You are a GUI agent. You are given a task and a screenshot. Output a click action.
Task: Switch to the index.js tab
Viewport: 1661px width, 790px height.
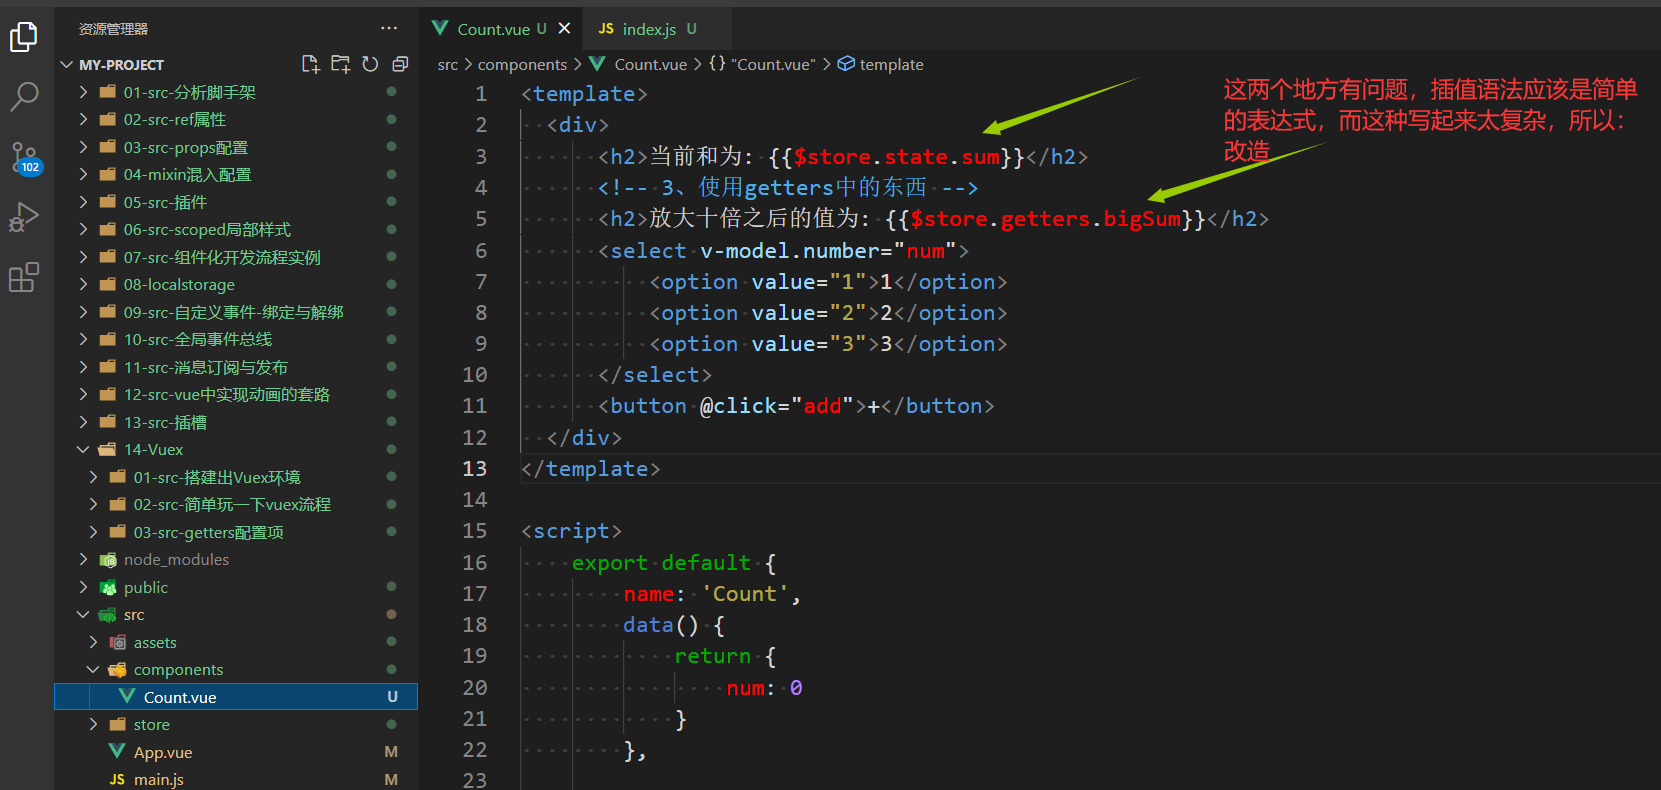tap(649, 29)
